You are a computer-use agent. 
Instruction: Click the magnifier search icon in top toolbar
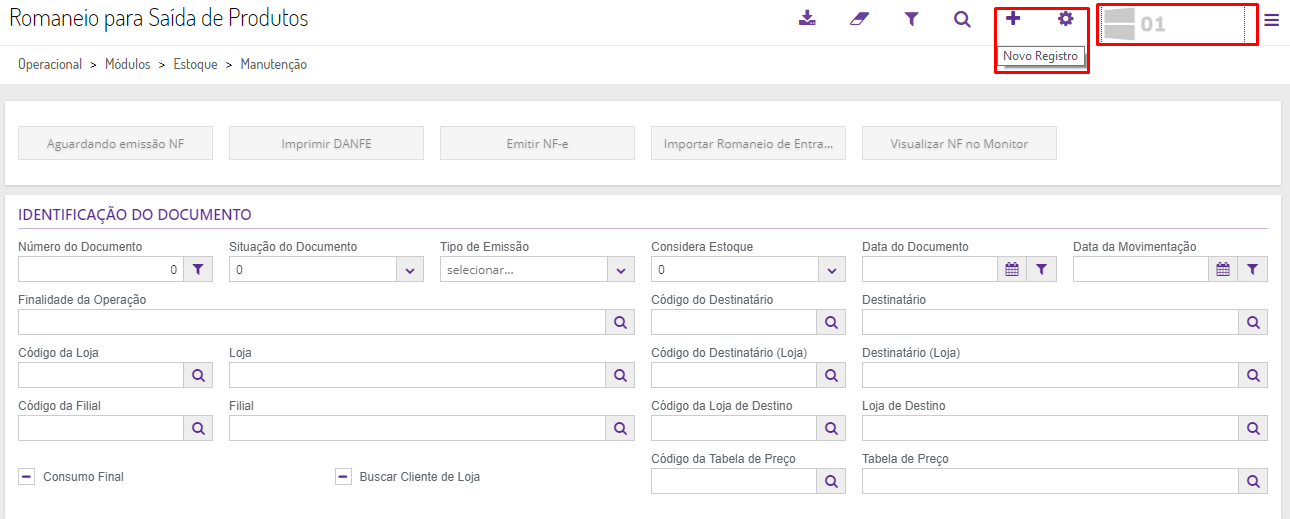(962, 19)
